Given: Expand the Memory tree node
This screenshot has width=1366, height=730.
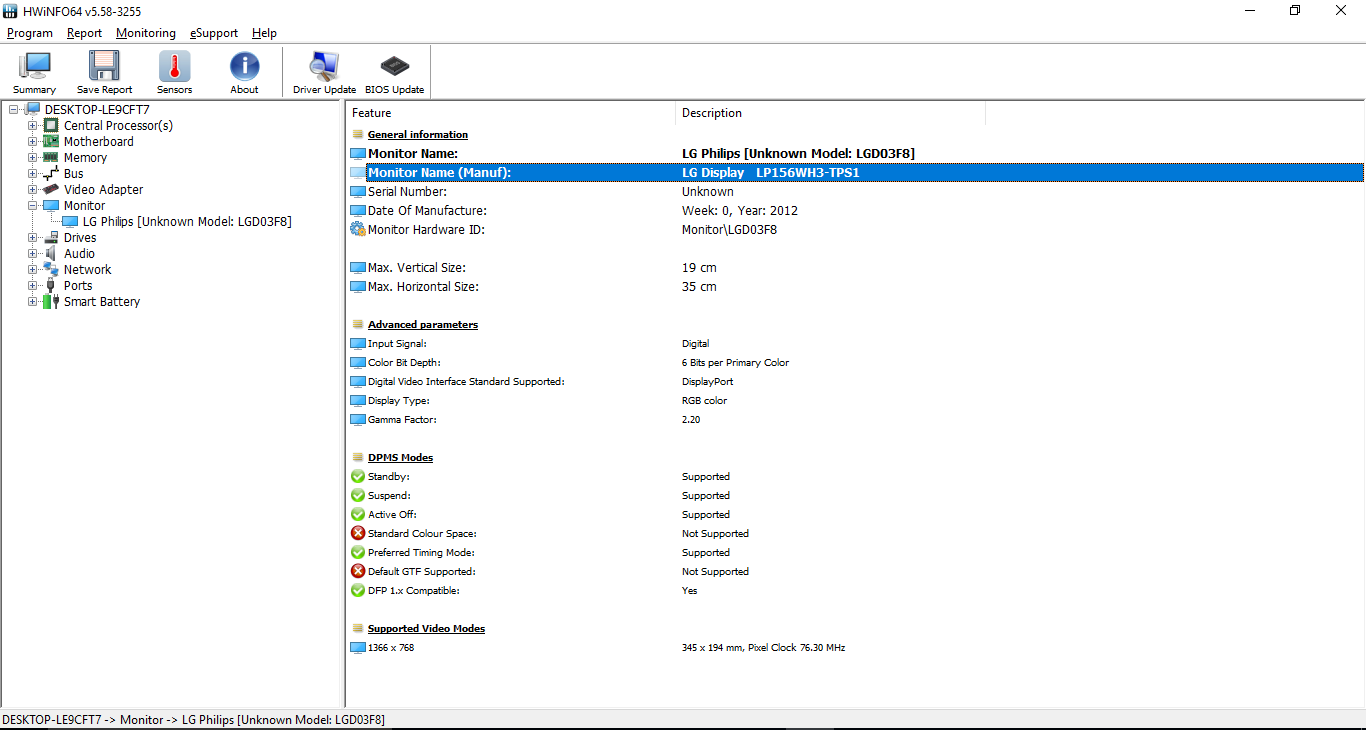Looking at the screenshot, I should click(33, 157).
